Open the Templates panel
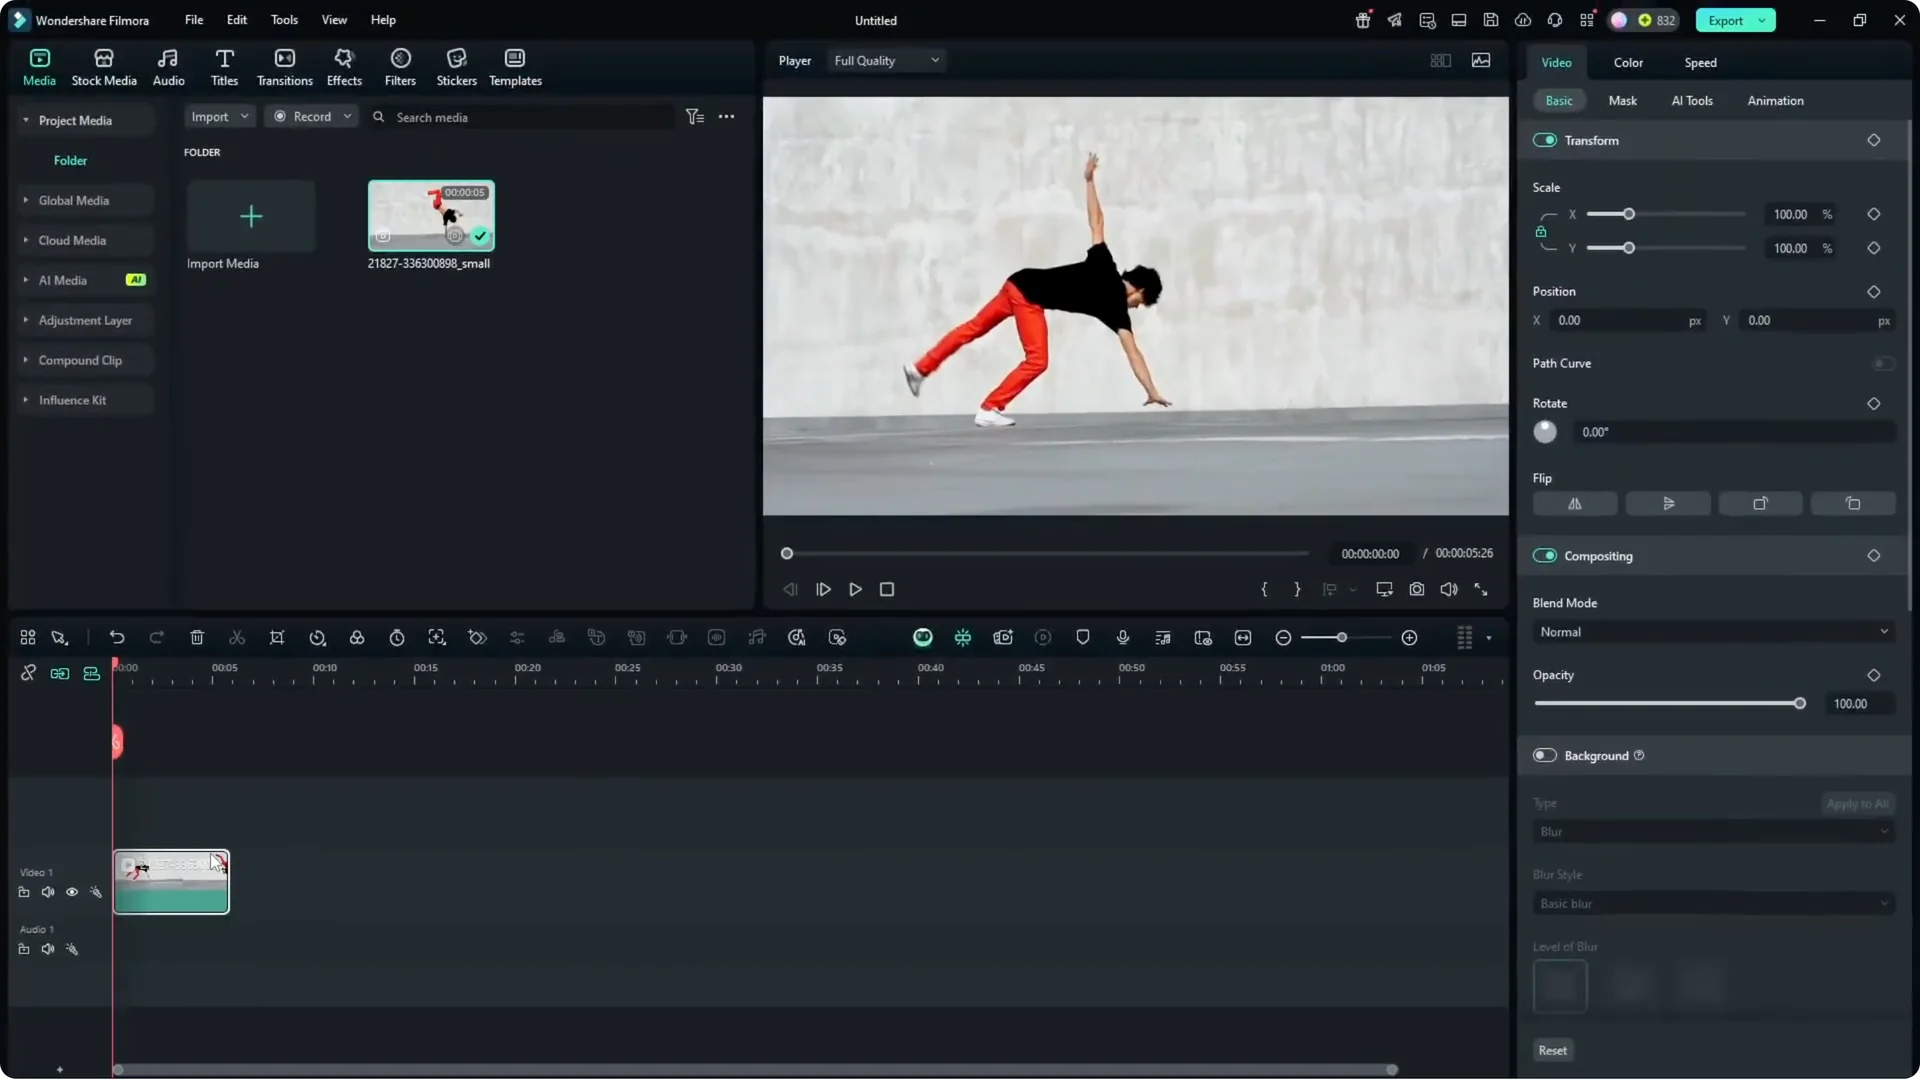The image size is (1920, 1080). tap(514, 66)
